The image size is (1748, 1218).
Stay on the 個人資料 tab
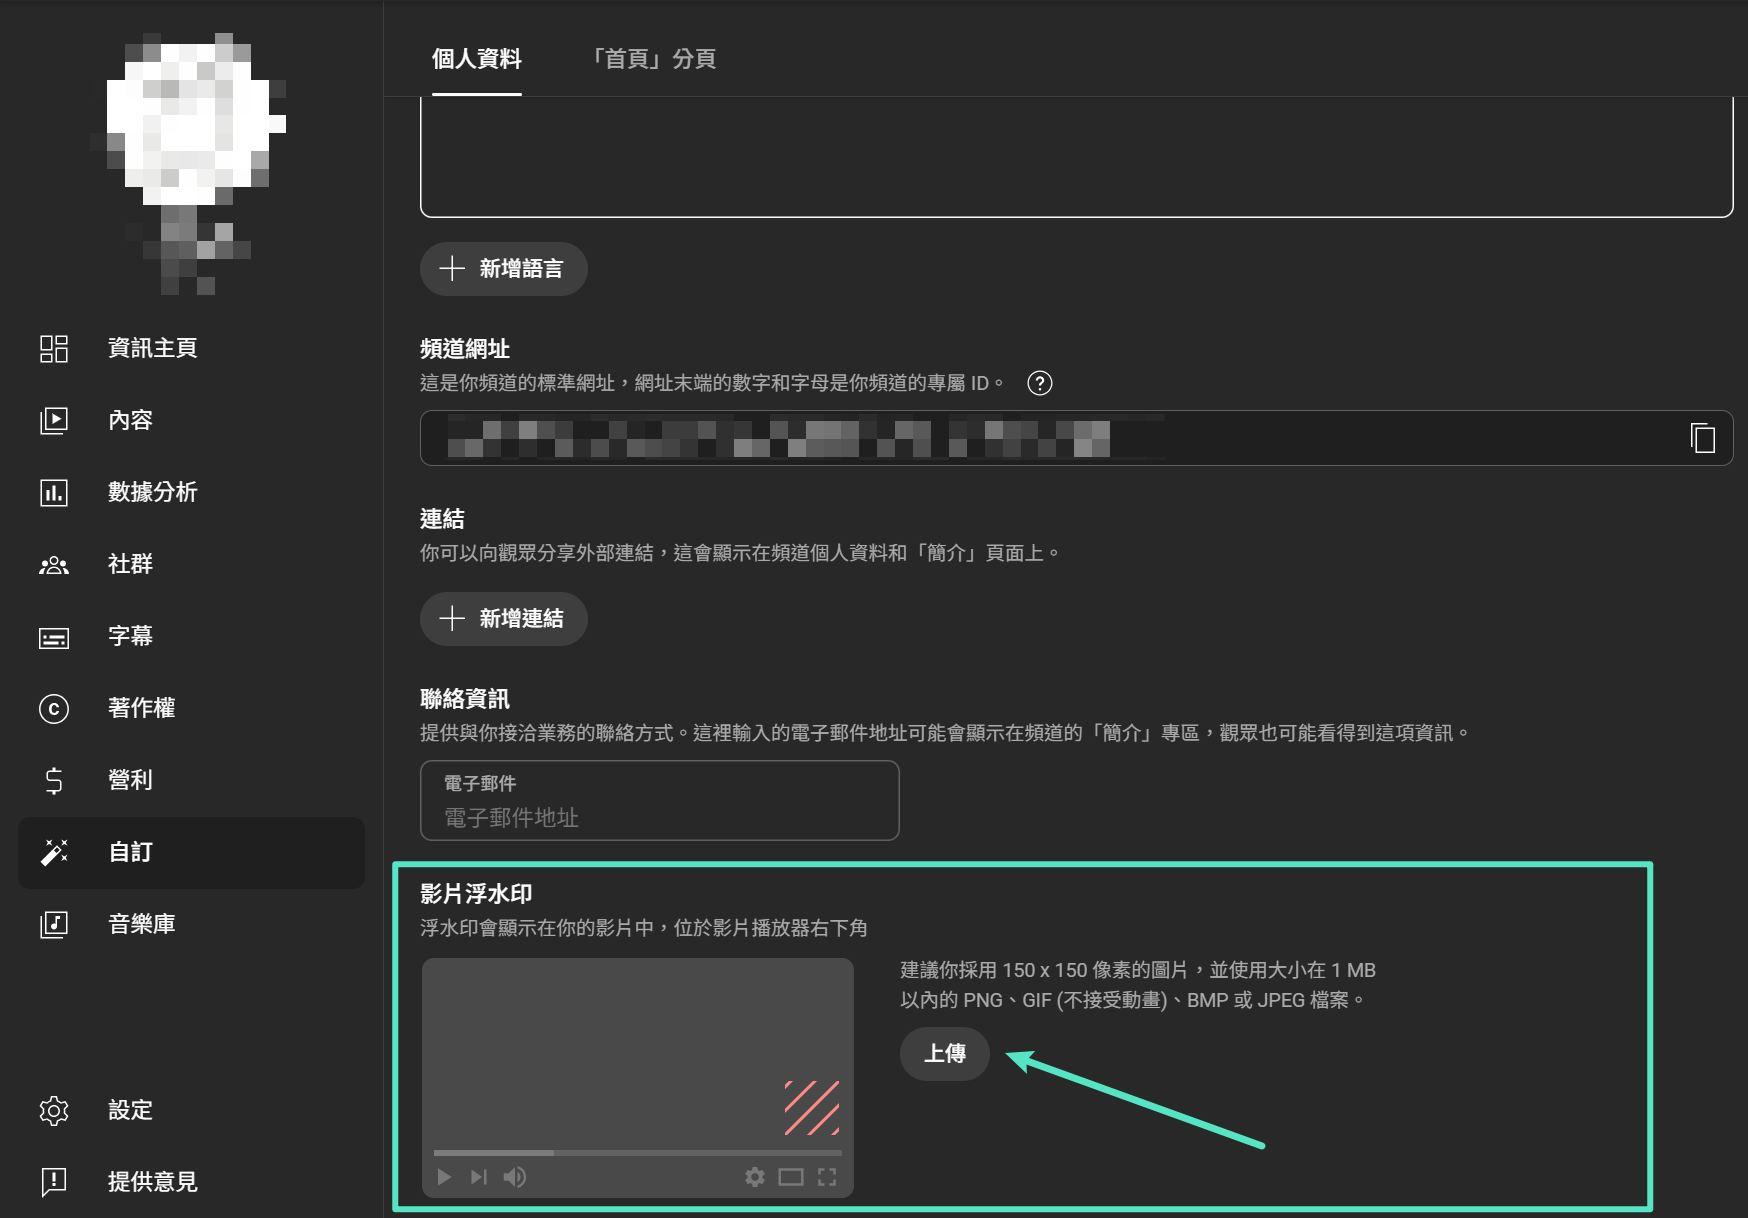477,59
